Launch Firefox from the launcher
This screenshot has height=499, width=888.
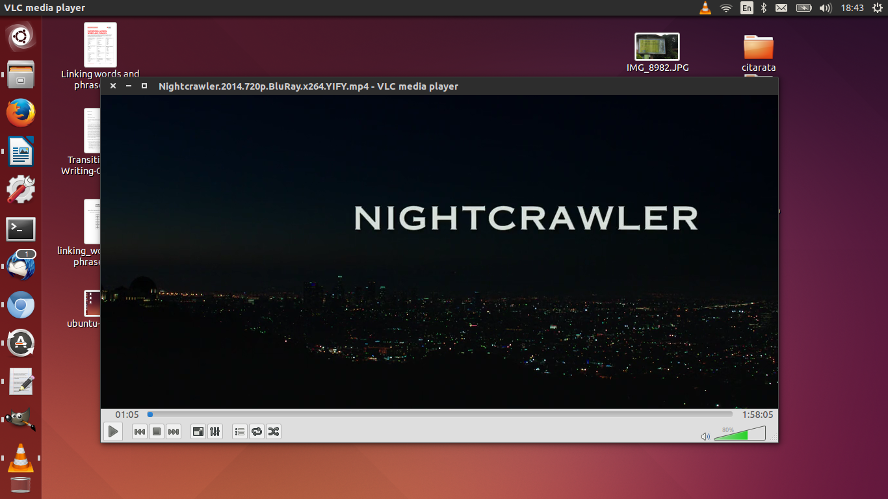[20, 113]
